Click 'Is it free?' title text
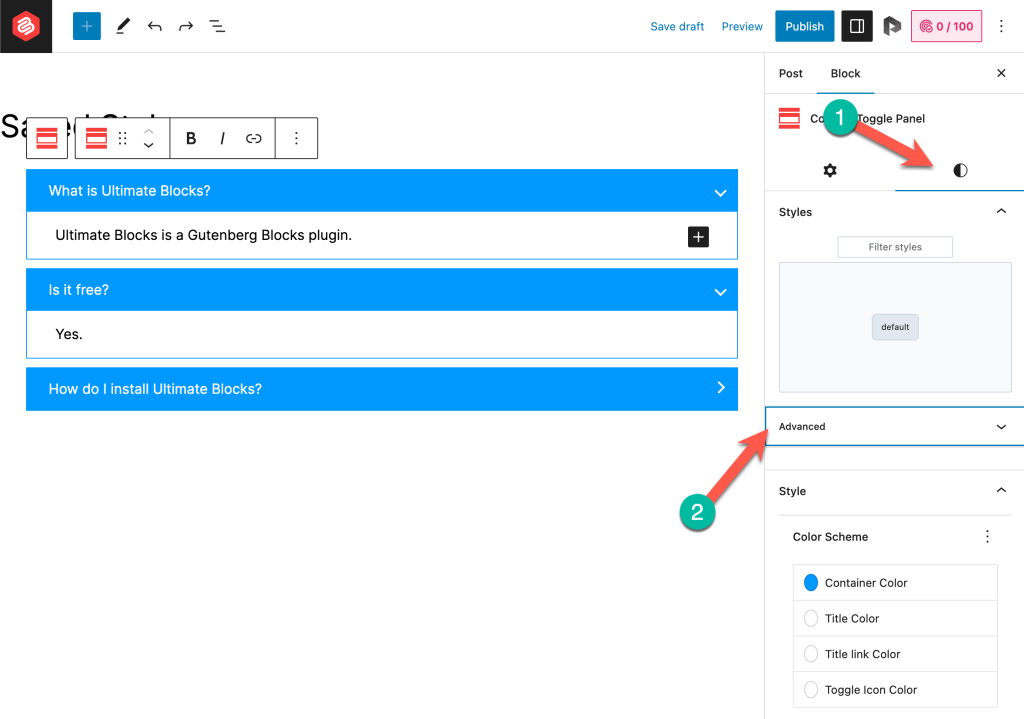Viewport: 1024px width, 719px height. pos(78,290)
